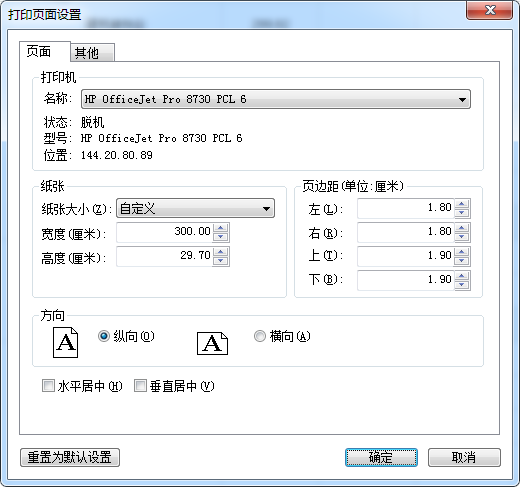This screenshot has width=520, height=487.
Task: Click the 确定 button
Action: 381,457
